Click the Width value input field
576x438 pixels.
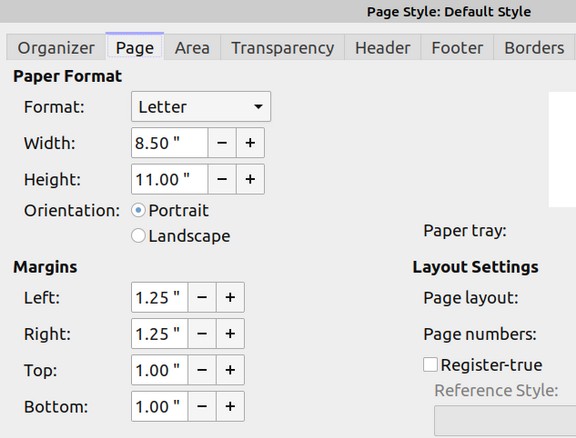[169, 143]
